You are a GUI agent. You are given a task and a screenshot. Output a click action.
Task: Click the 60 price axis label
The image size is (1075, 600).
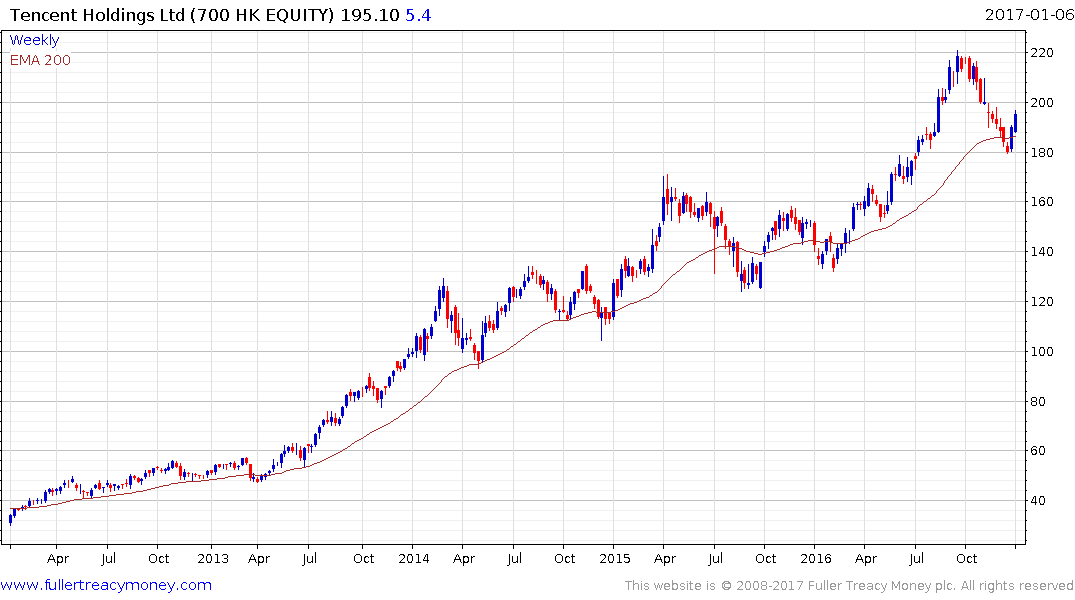(1038, 451)
